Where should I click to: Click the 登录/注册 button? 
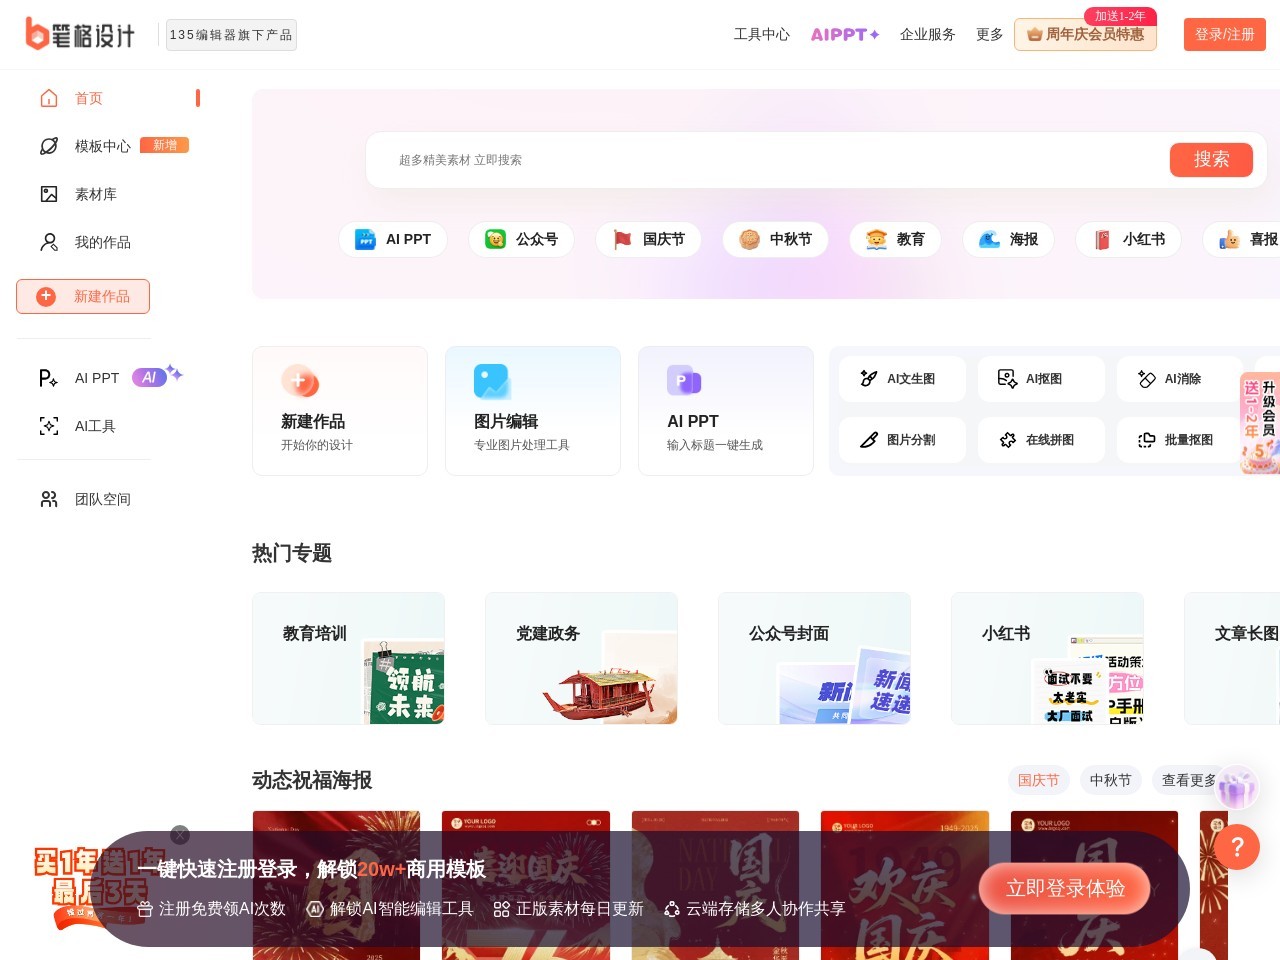tap(1224, 34)
